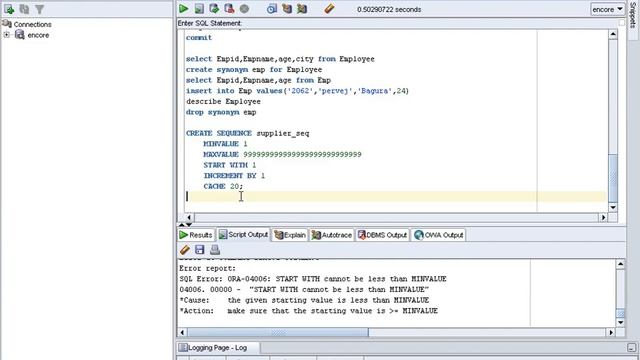Click the Rollback icon in the SQL toolbar
This screenshot has width=640, height=360.
point(229,9)
